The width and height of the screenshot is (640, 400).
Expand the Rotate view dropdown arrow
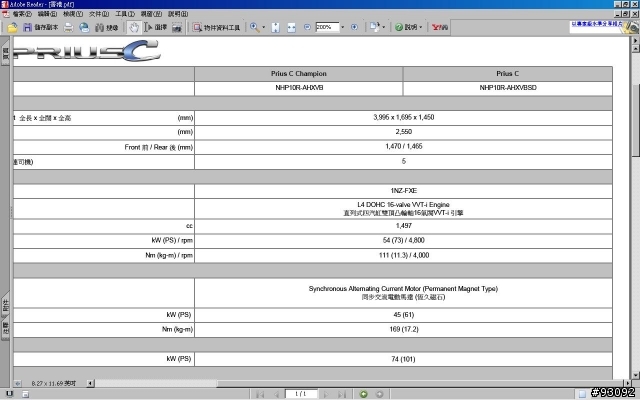[x=383, y=27]
